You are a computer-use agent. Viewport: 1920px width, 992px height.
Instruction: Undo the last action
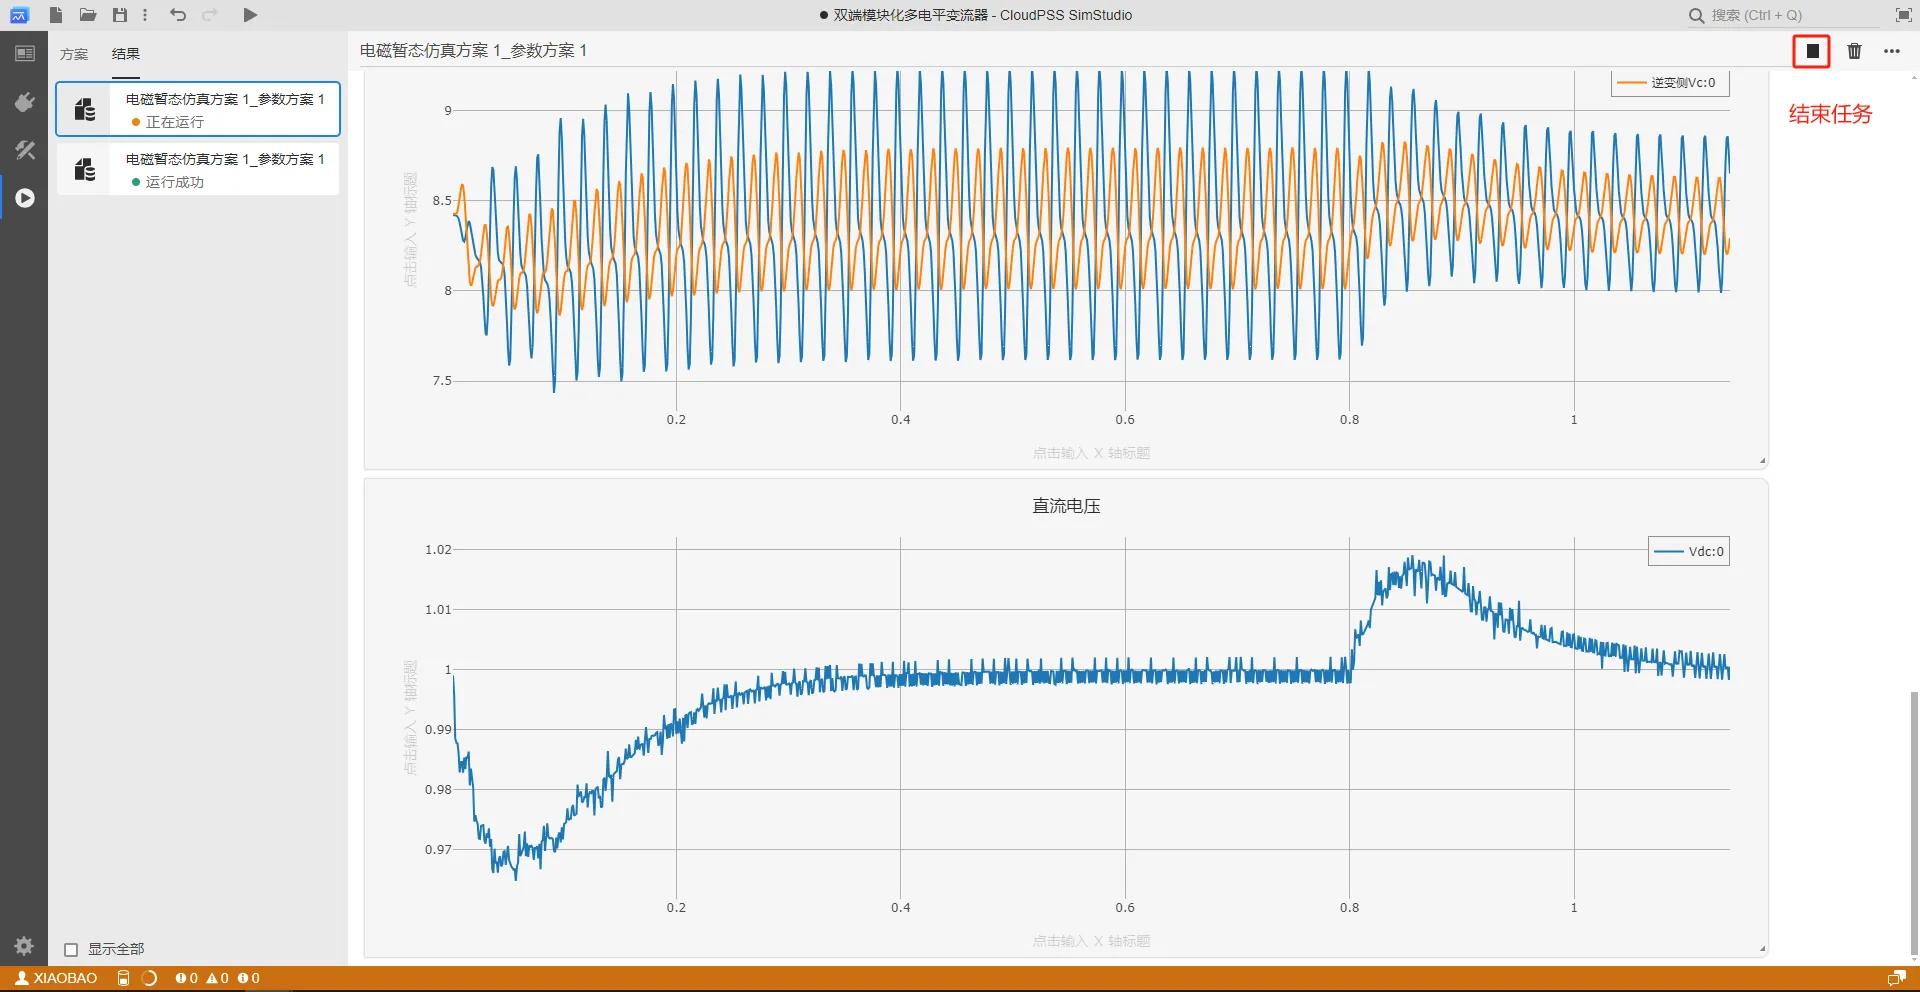pos(178,15)
